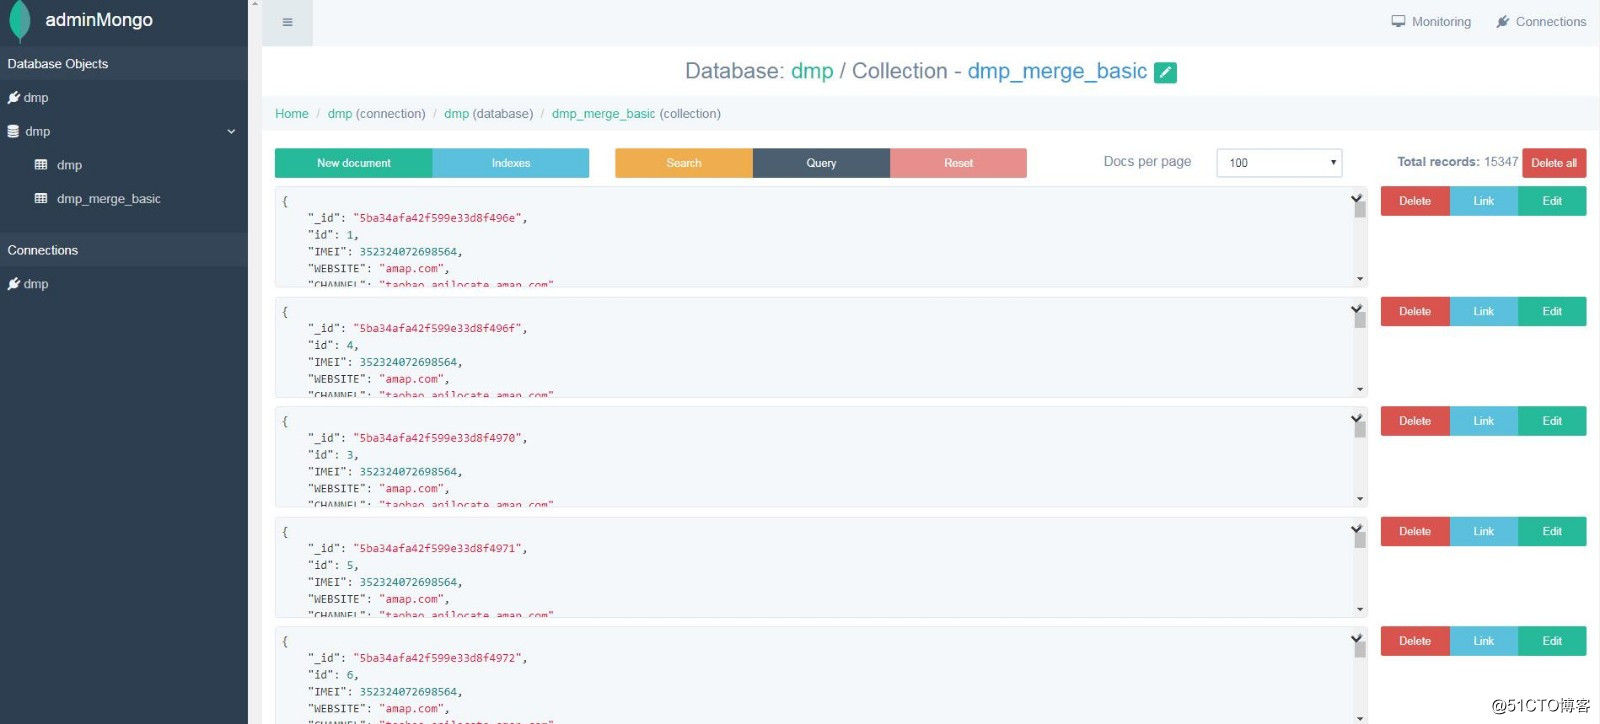Viewport: 1600px width, 724px height.
Task: Click dmp link in page title
Action: click(812, 71)
